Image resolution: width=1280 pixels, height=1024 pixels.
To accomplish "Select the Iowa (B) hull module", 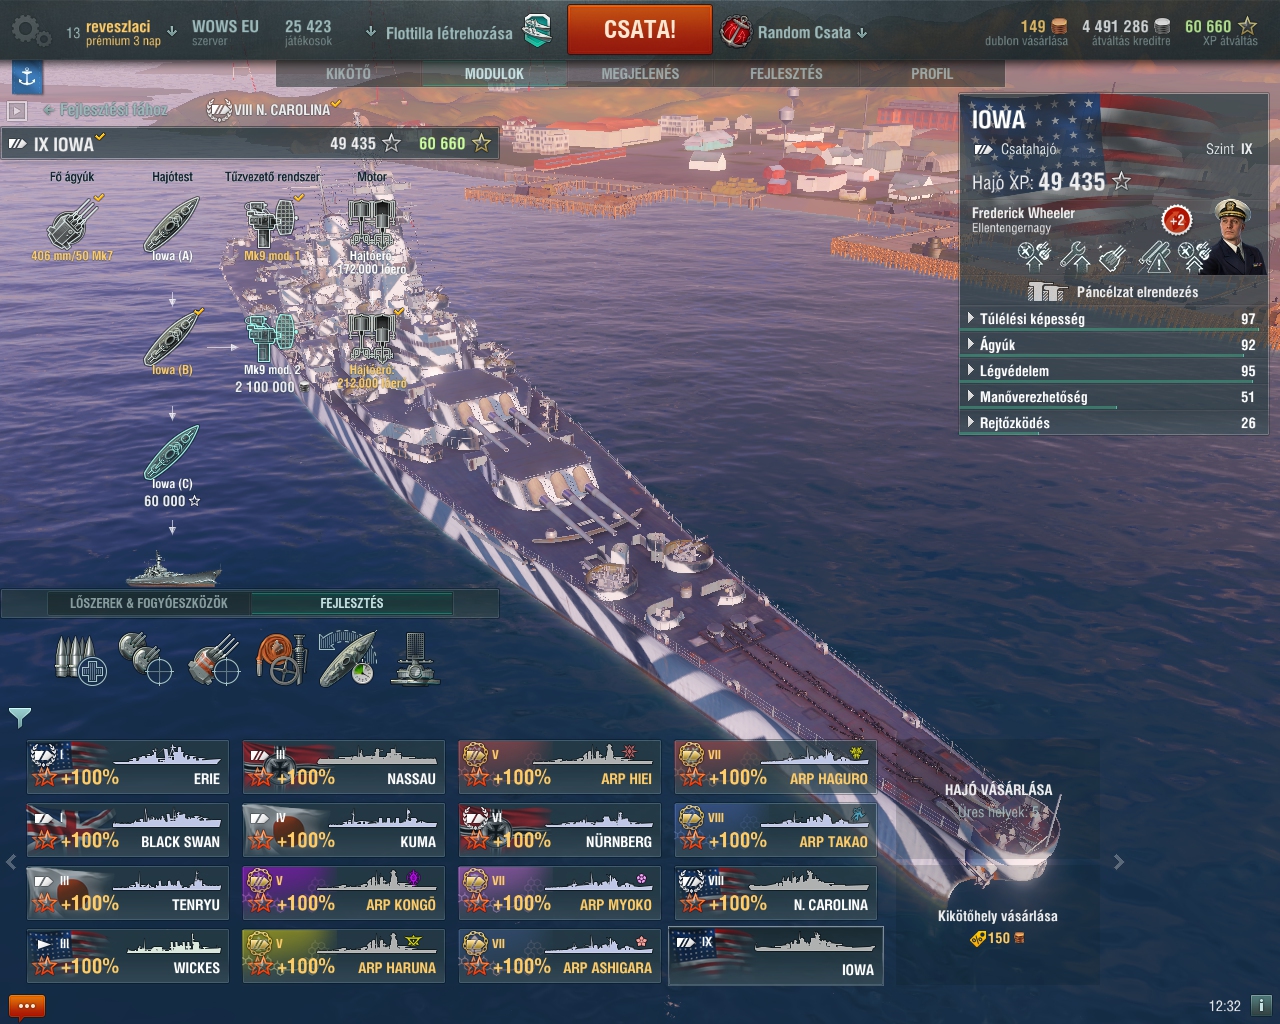I will 172,342.
